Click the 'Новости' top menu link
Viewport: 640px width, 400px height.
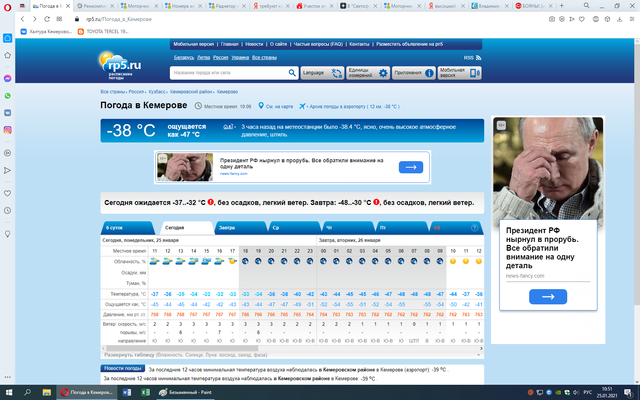254,44
